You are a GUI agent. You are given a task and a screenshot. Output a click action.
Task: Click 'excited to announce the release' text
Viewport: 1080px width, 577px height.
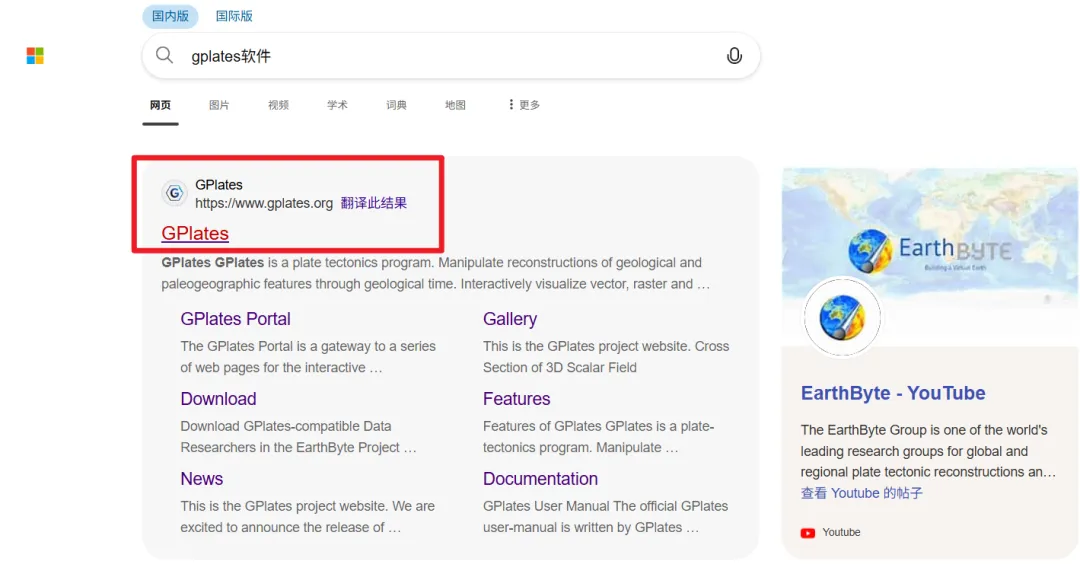[307, 516]
